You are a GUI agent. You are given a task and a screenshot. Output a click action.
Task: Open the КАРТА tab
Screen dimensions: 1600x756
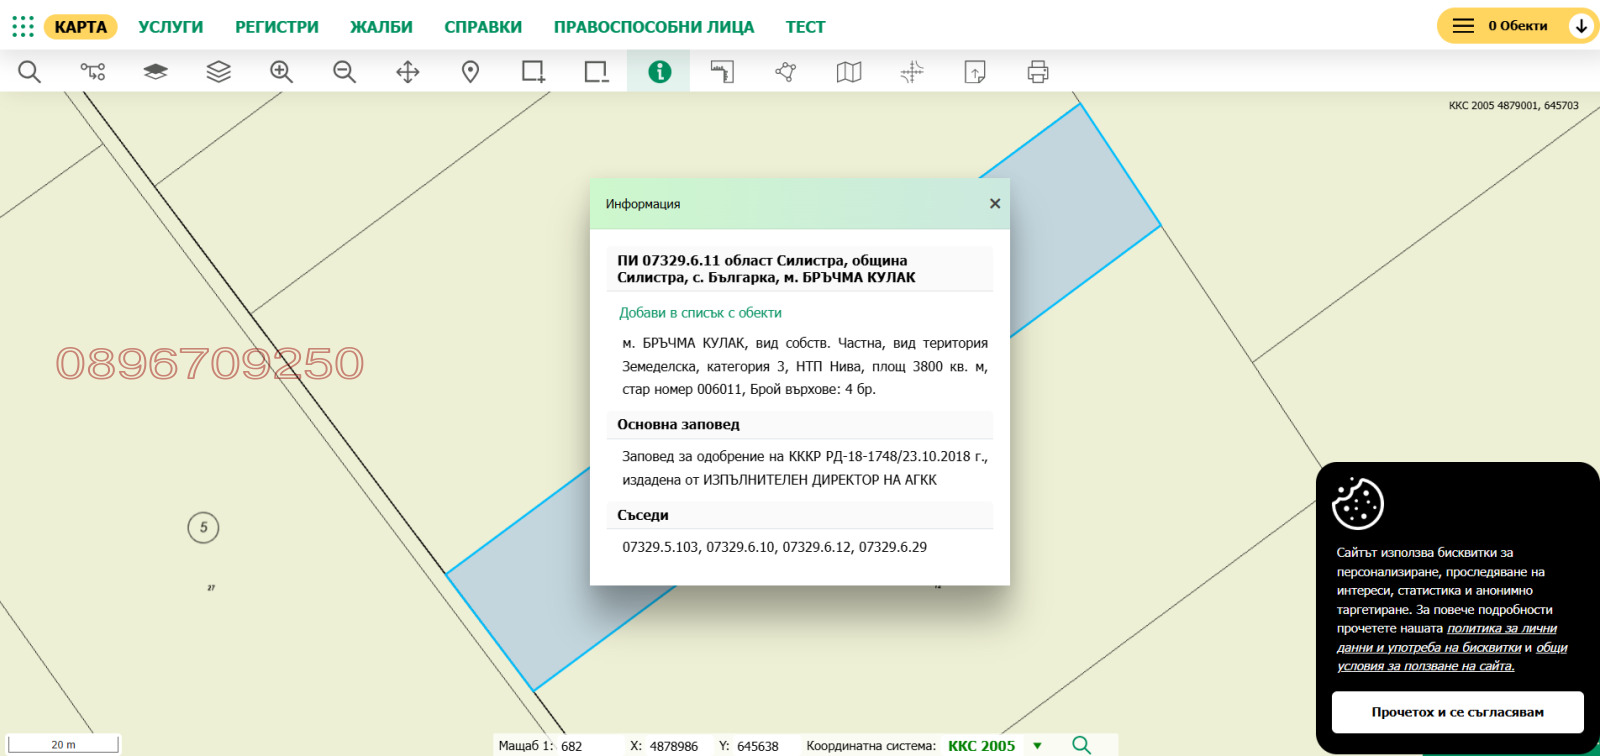click(80, 27)
